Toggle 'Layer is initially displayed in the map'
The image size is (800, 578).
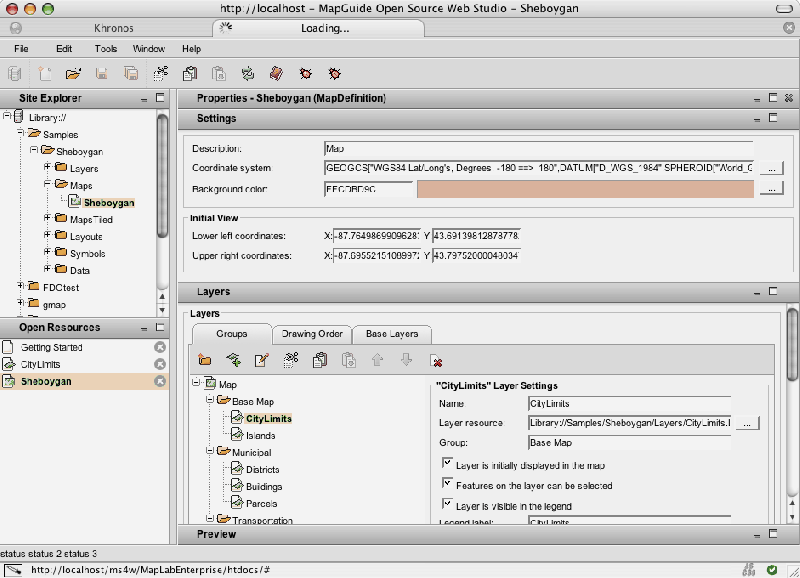point(447,465)
